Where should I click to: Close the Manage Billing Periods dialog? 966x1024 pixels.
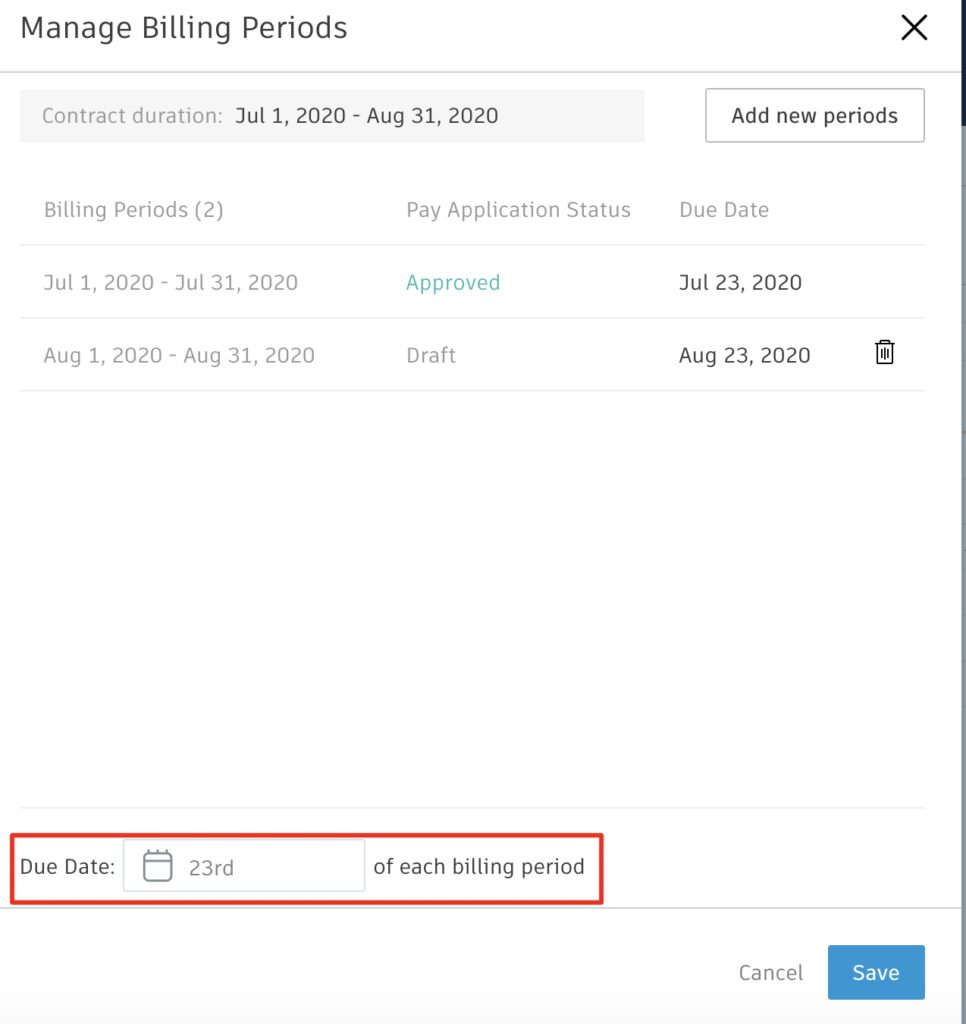pos(914,27)
